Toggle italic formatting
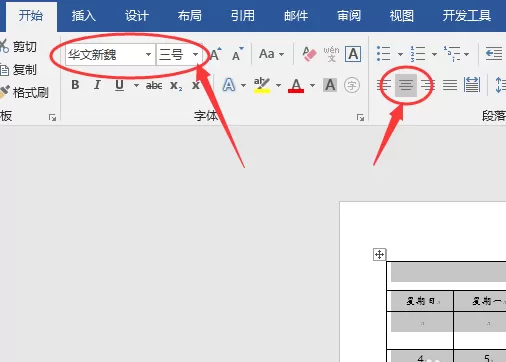Viewport: 506px width, 362px height. tap(97, 85)
